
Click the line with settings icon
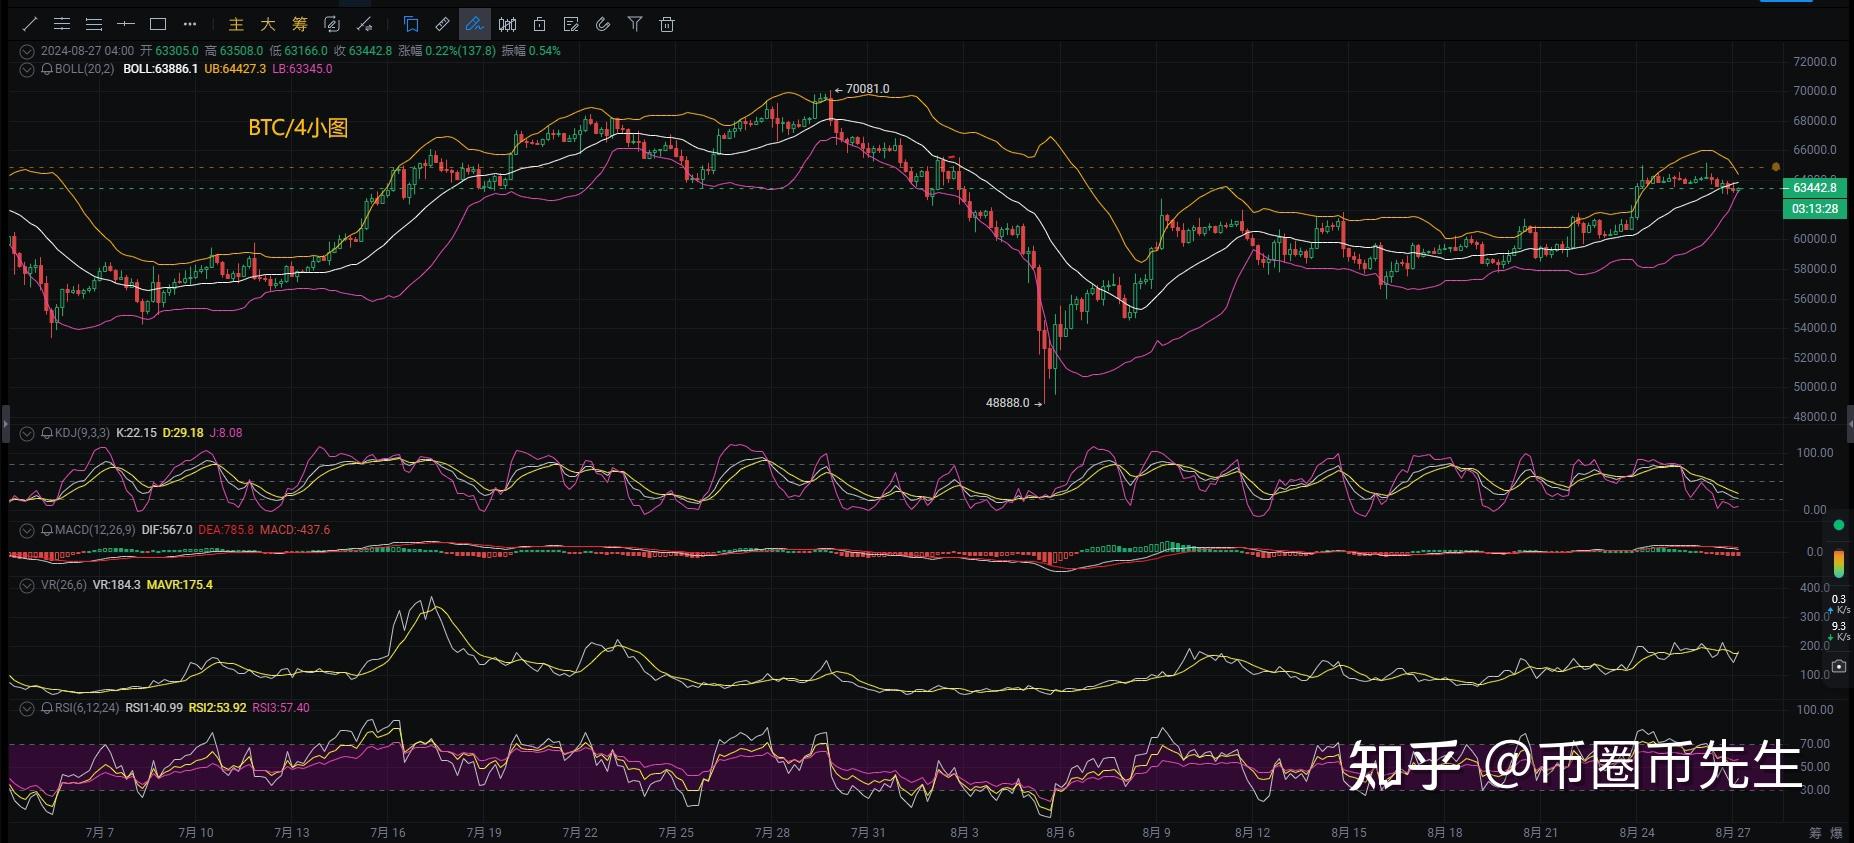pyautogui.click(x=364, y=24)
